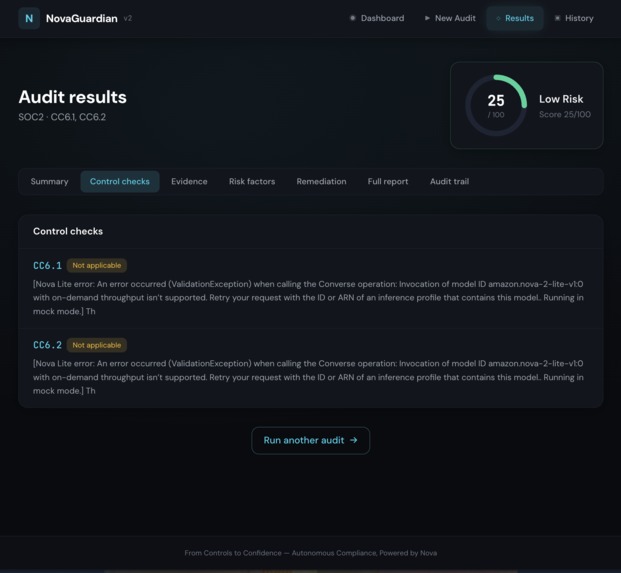Click the CC6.2 Not applicable badge
The height and width of the screenshot is (573, 621).
pyautogui.click(x=97, y=345)
